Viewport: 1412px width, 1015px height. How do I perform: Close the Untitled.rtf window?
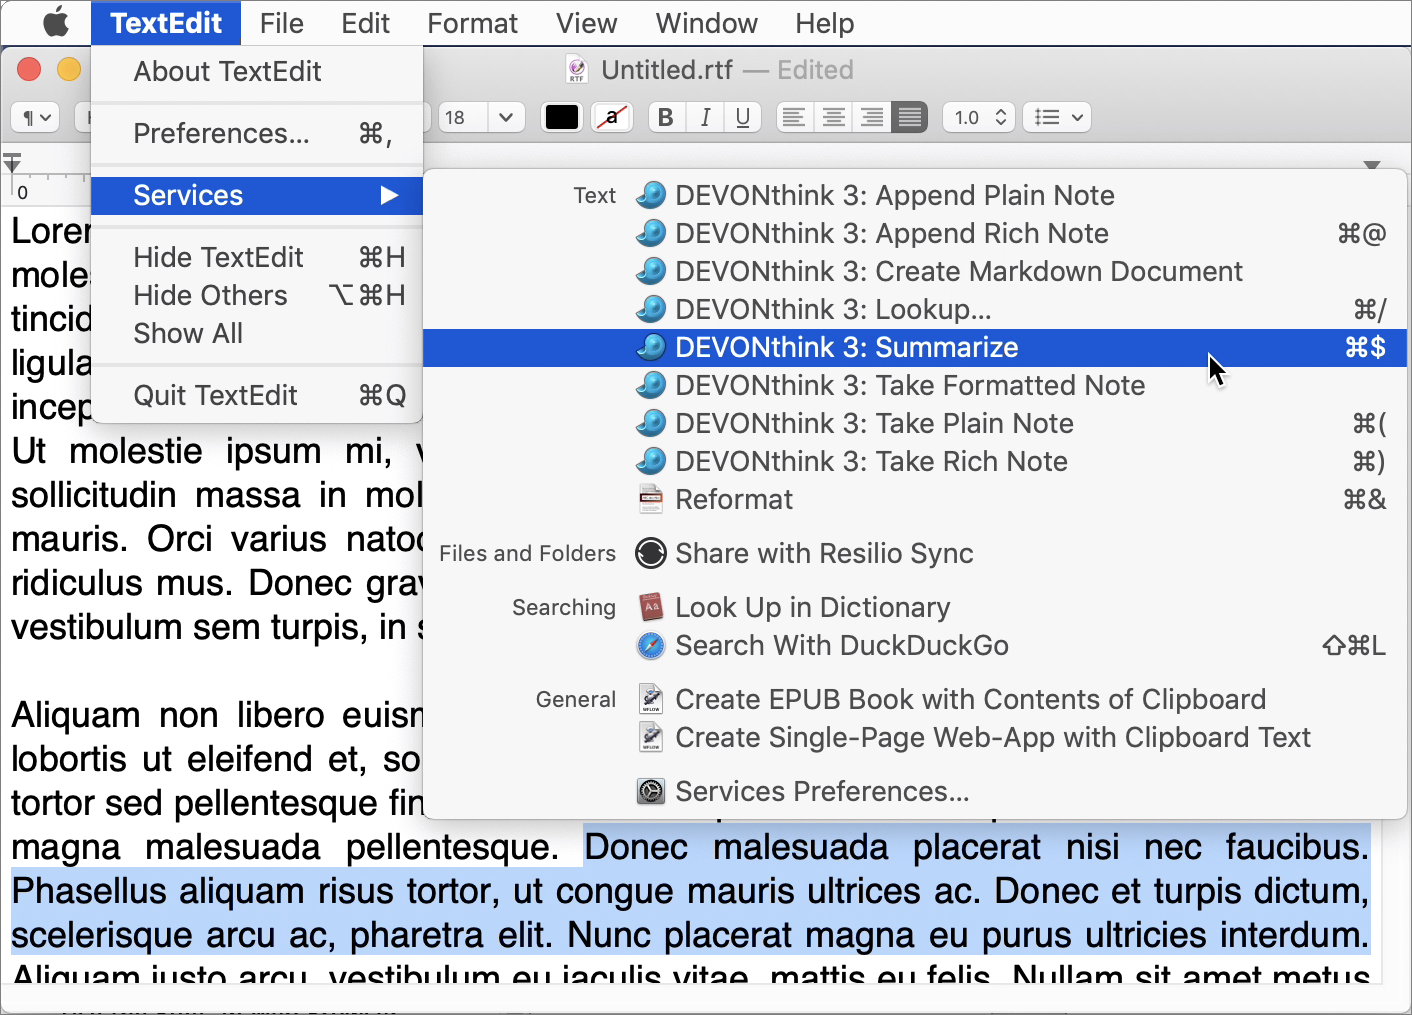(29, 69)
